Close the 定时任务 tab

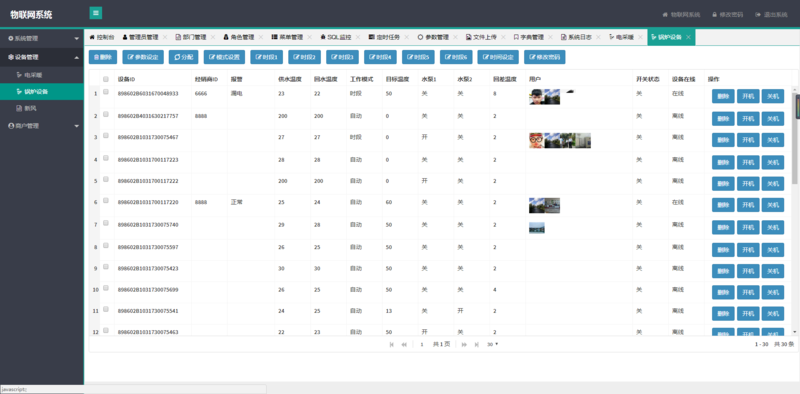click(407, 37)
